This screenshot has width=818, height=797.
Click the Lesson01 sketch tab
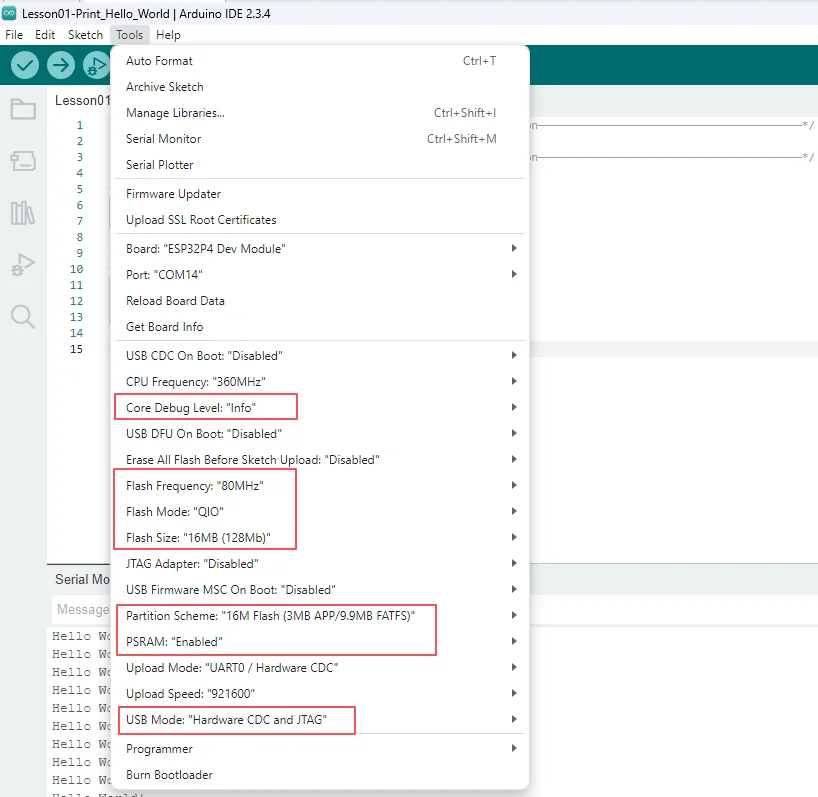81,100
